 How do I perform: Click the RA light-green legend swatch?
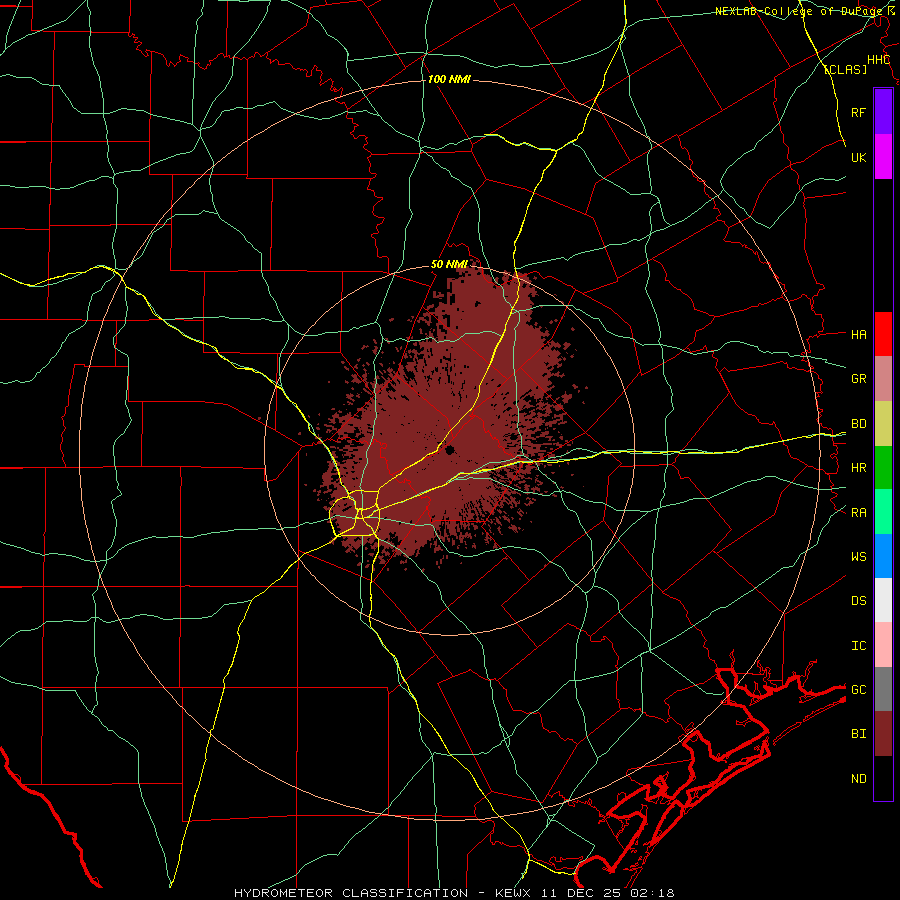(883, 512)
